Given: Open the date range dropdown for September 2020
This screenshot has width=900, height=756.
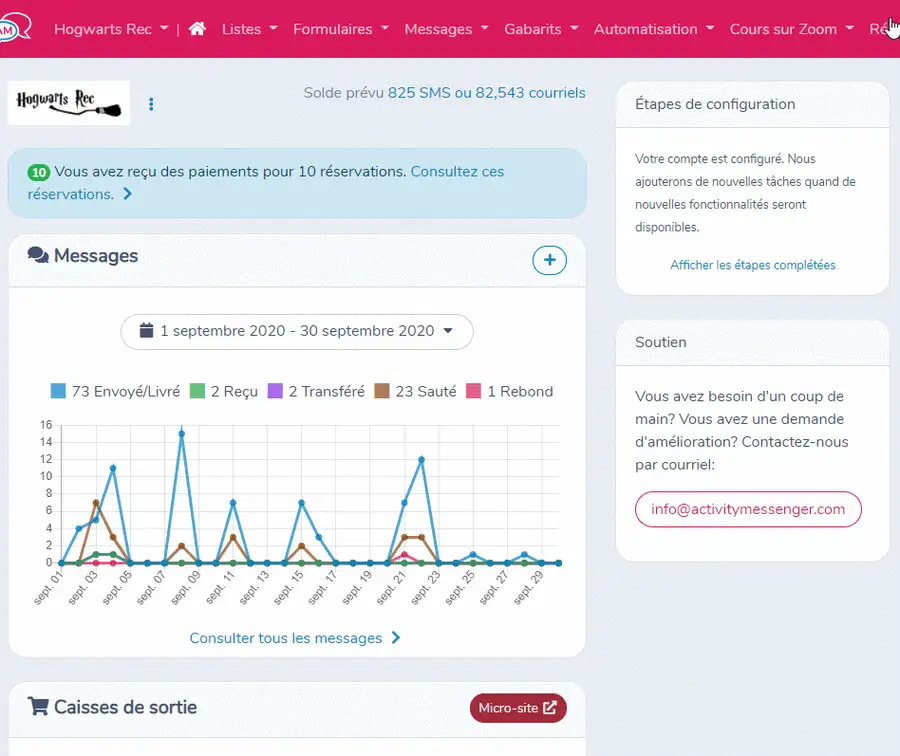Looking at the screenshot, I should point(297,331).
